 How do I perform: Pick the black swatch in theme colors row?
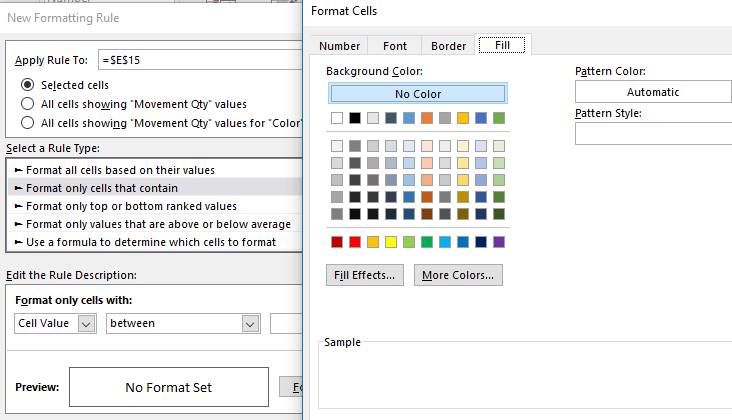355,119
